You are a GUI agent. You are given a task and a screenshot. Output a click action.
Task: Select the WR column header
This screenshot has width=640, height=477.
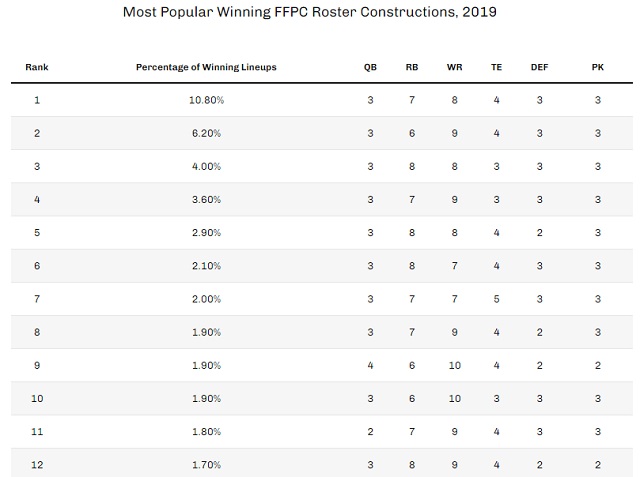point(454,67)
